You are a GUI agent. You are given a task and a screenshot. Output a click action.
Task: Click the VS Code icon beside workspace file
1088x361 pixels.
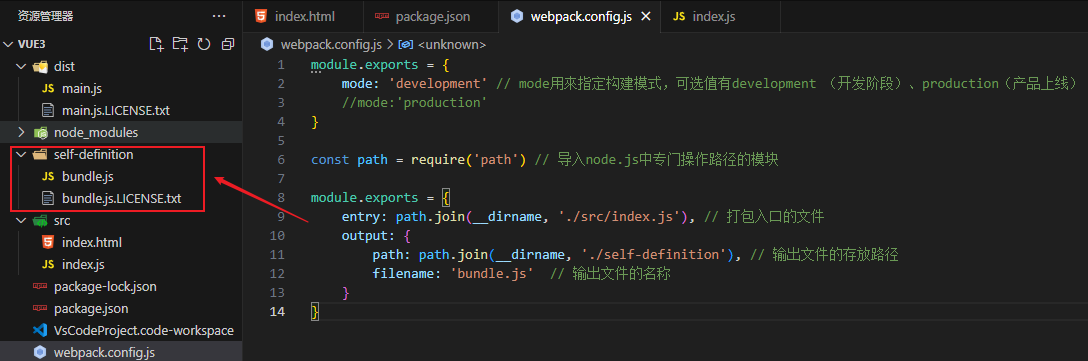[40, 330]
